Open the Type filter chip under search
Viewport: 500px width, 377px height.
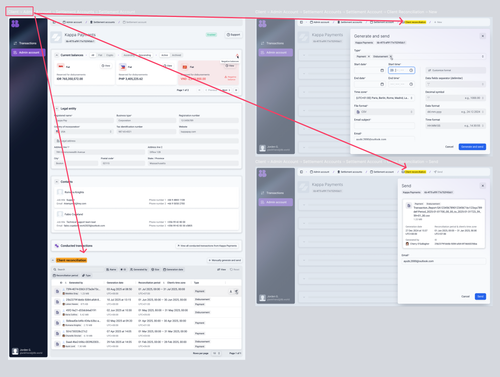click(x=86, y=276)
